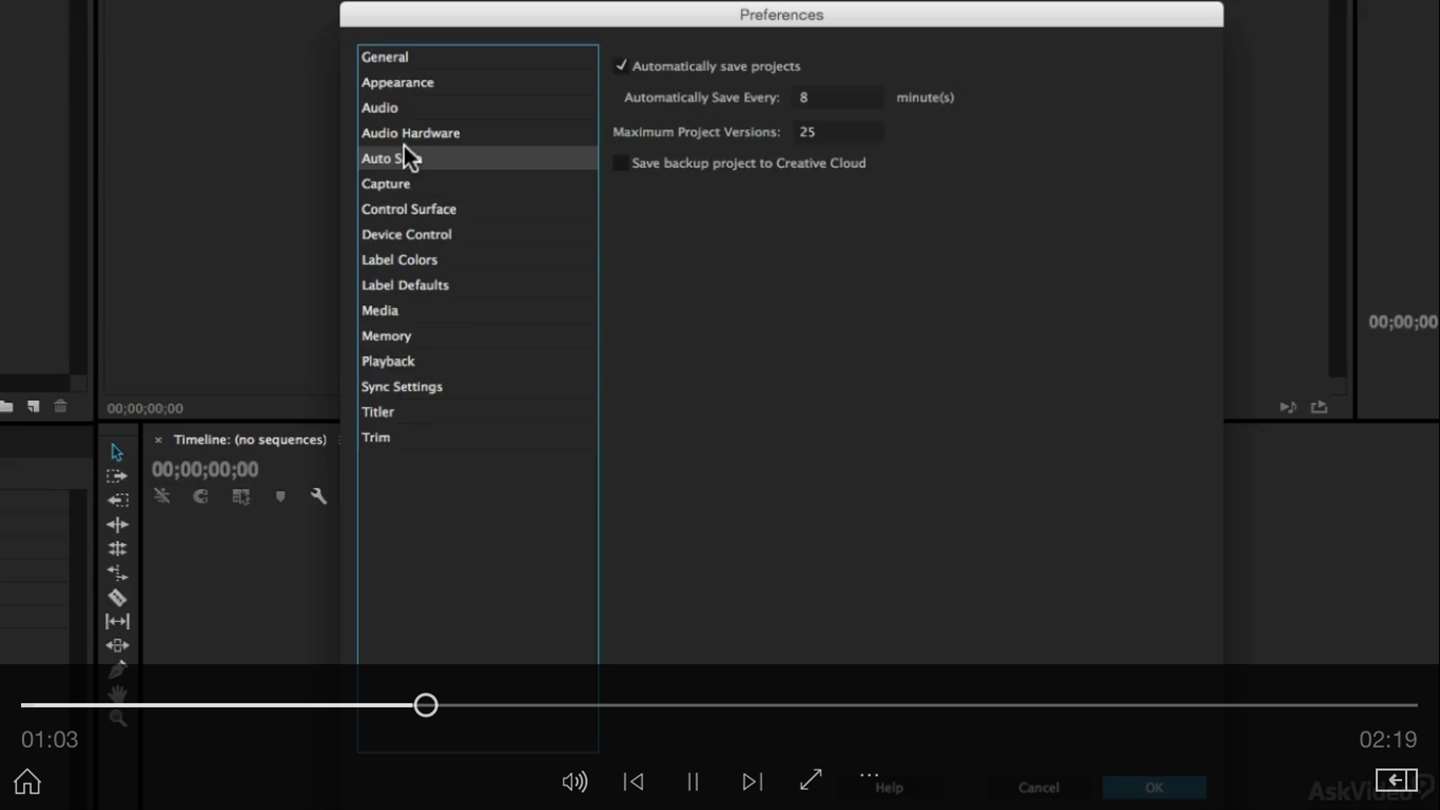Select the Selection arrow tool

click(x=117, y=453)
